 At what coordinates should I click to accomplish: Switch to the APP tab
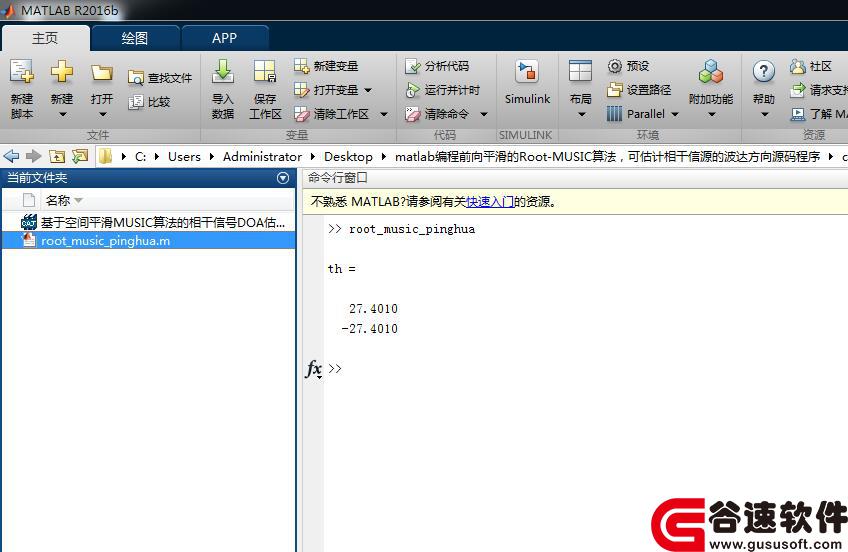pos(224,38)
